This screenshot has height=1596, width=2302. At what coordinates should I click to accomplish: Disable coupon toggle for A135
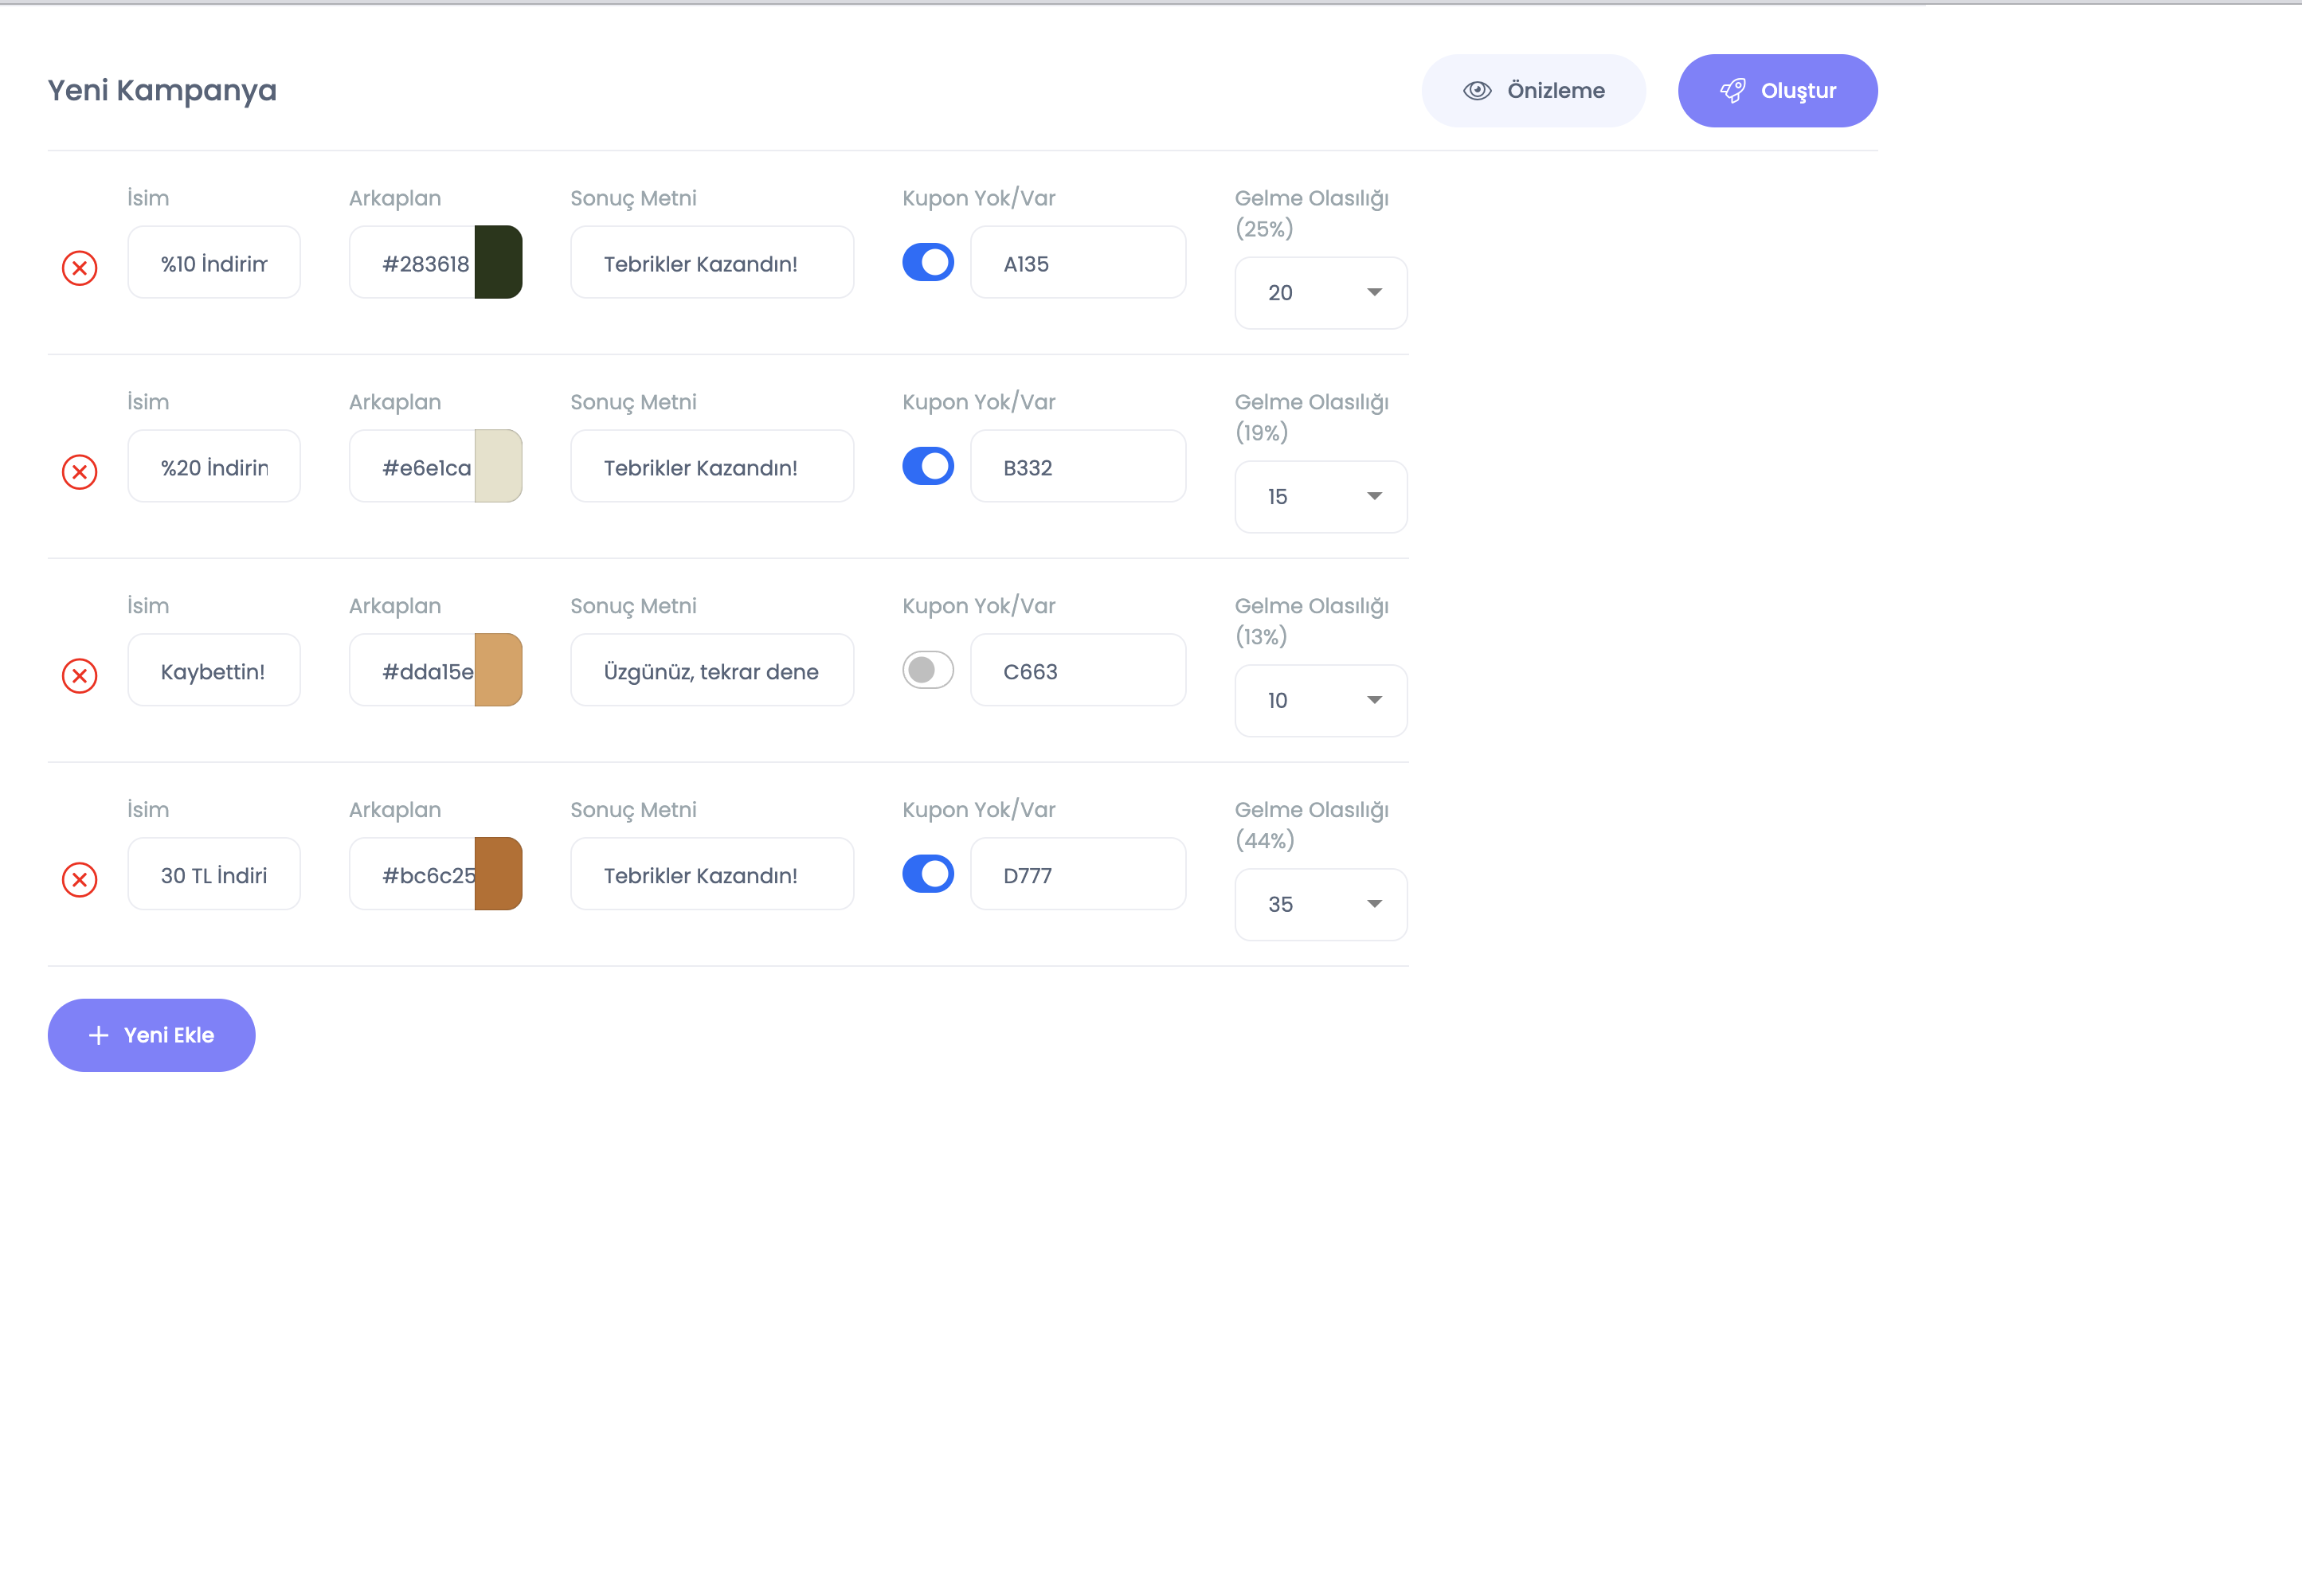coord(928,263)
